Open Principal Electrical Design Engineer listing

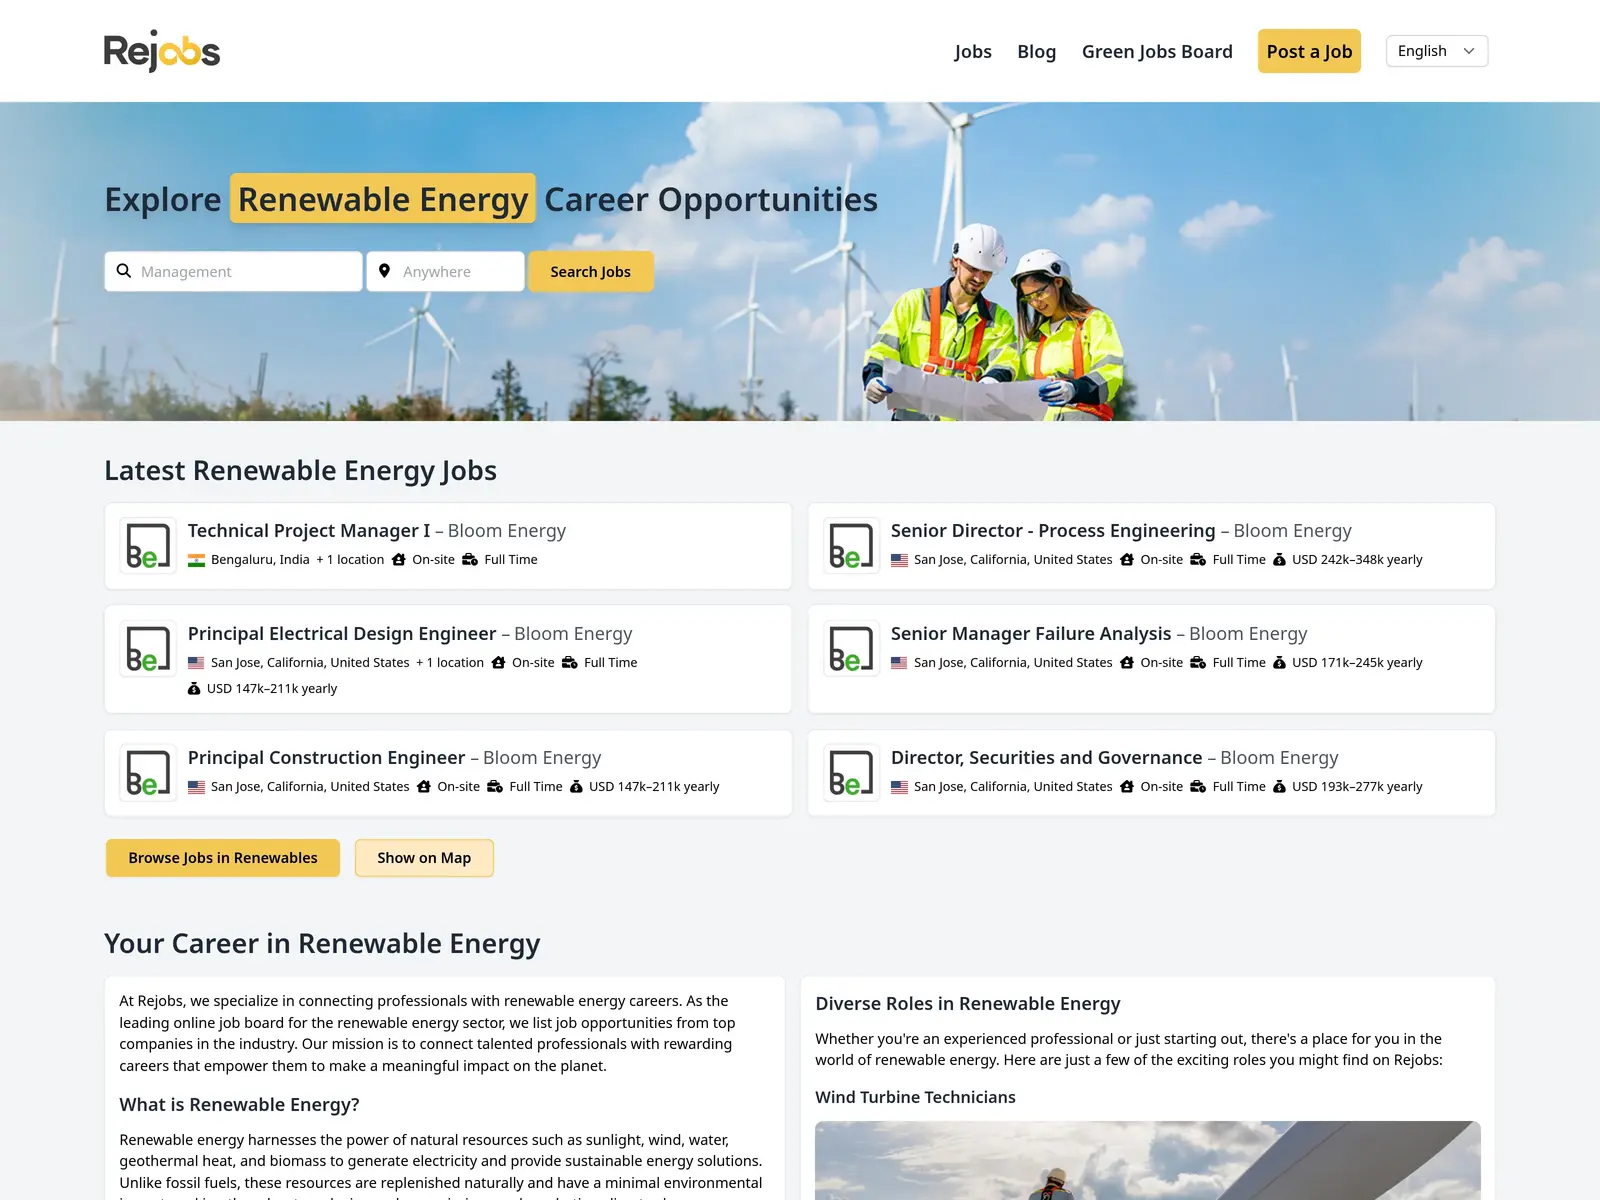pos(342,634)
